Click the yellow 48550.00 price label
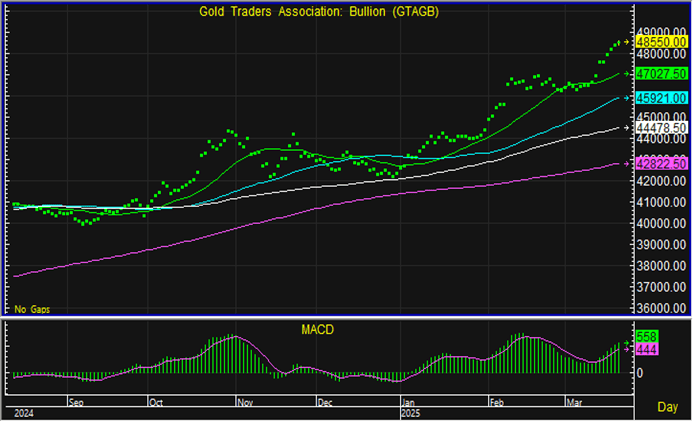693x422 pixels. (x=660, y=42)
